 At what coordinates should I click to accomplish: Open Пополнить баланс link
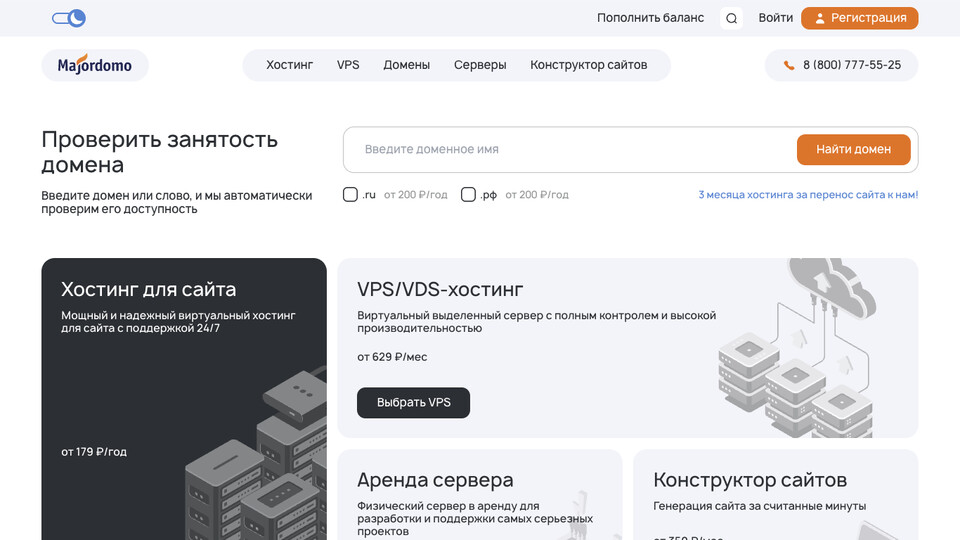650,18
